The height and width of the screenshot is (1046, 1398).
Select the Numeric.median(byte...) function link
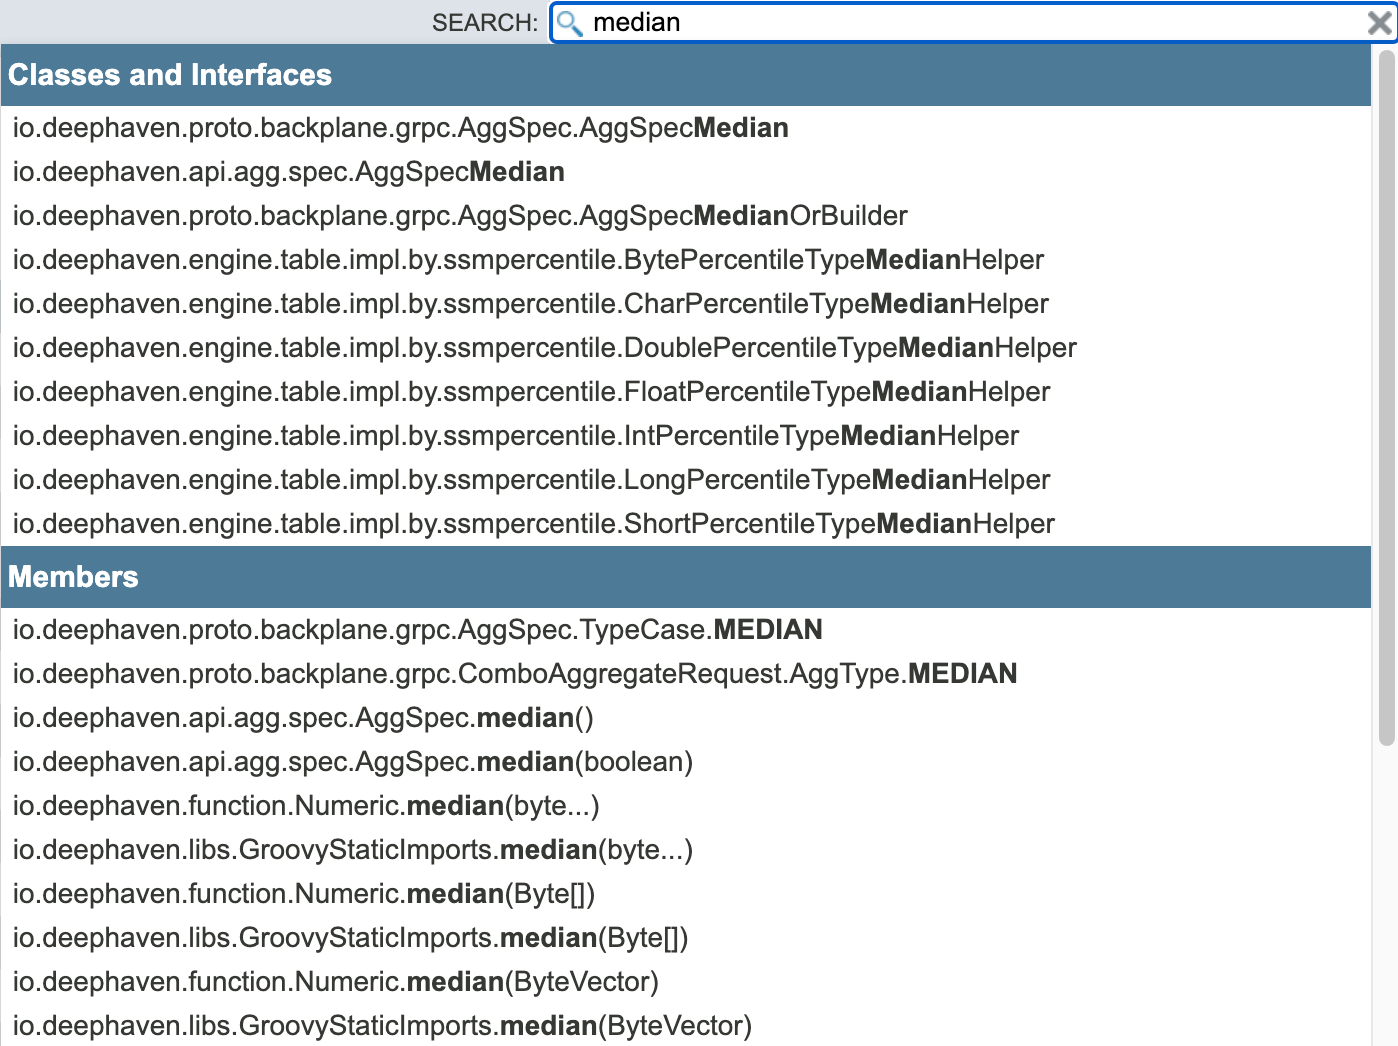click(x=305, y=806)
